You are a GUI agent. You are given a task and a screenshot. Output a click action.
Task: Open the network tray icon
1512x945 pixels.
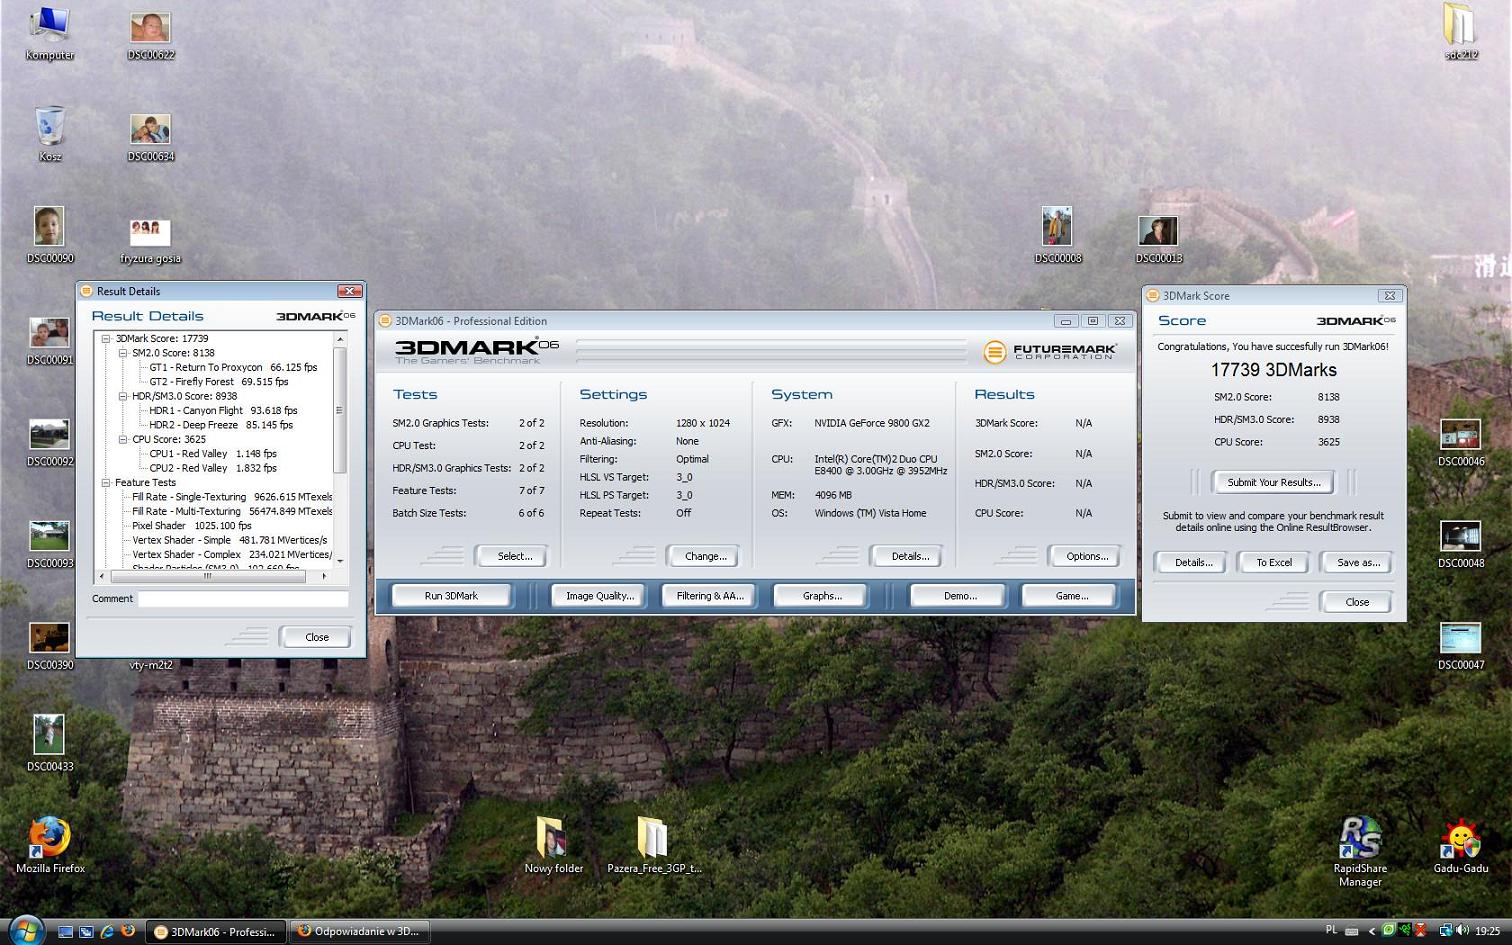[x=1445, y=930]
